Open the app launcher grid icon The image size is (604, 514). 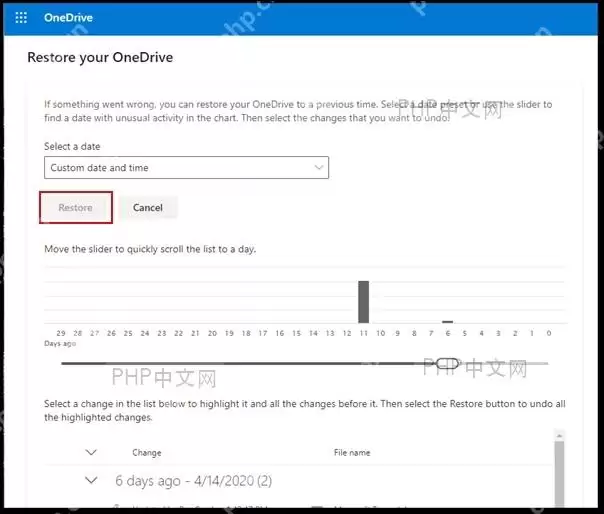click(x=21, y=18)
